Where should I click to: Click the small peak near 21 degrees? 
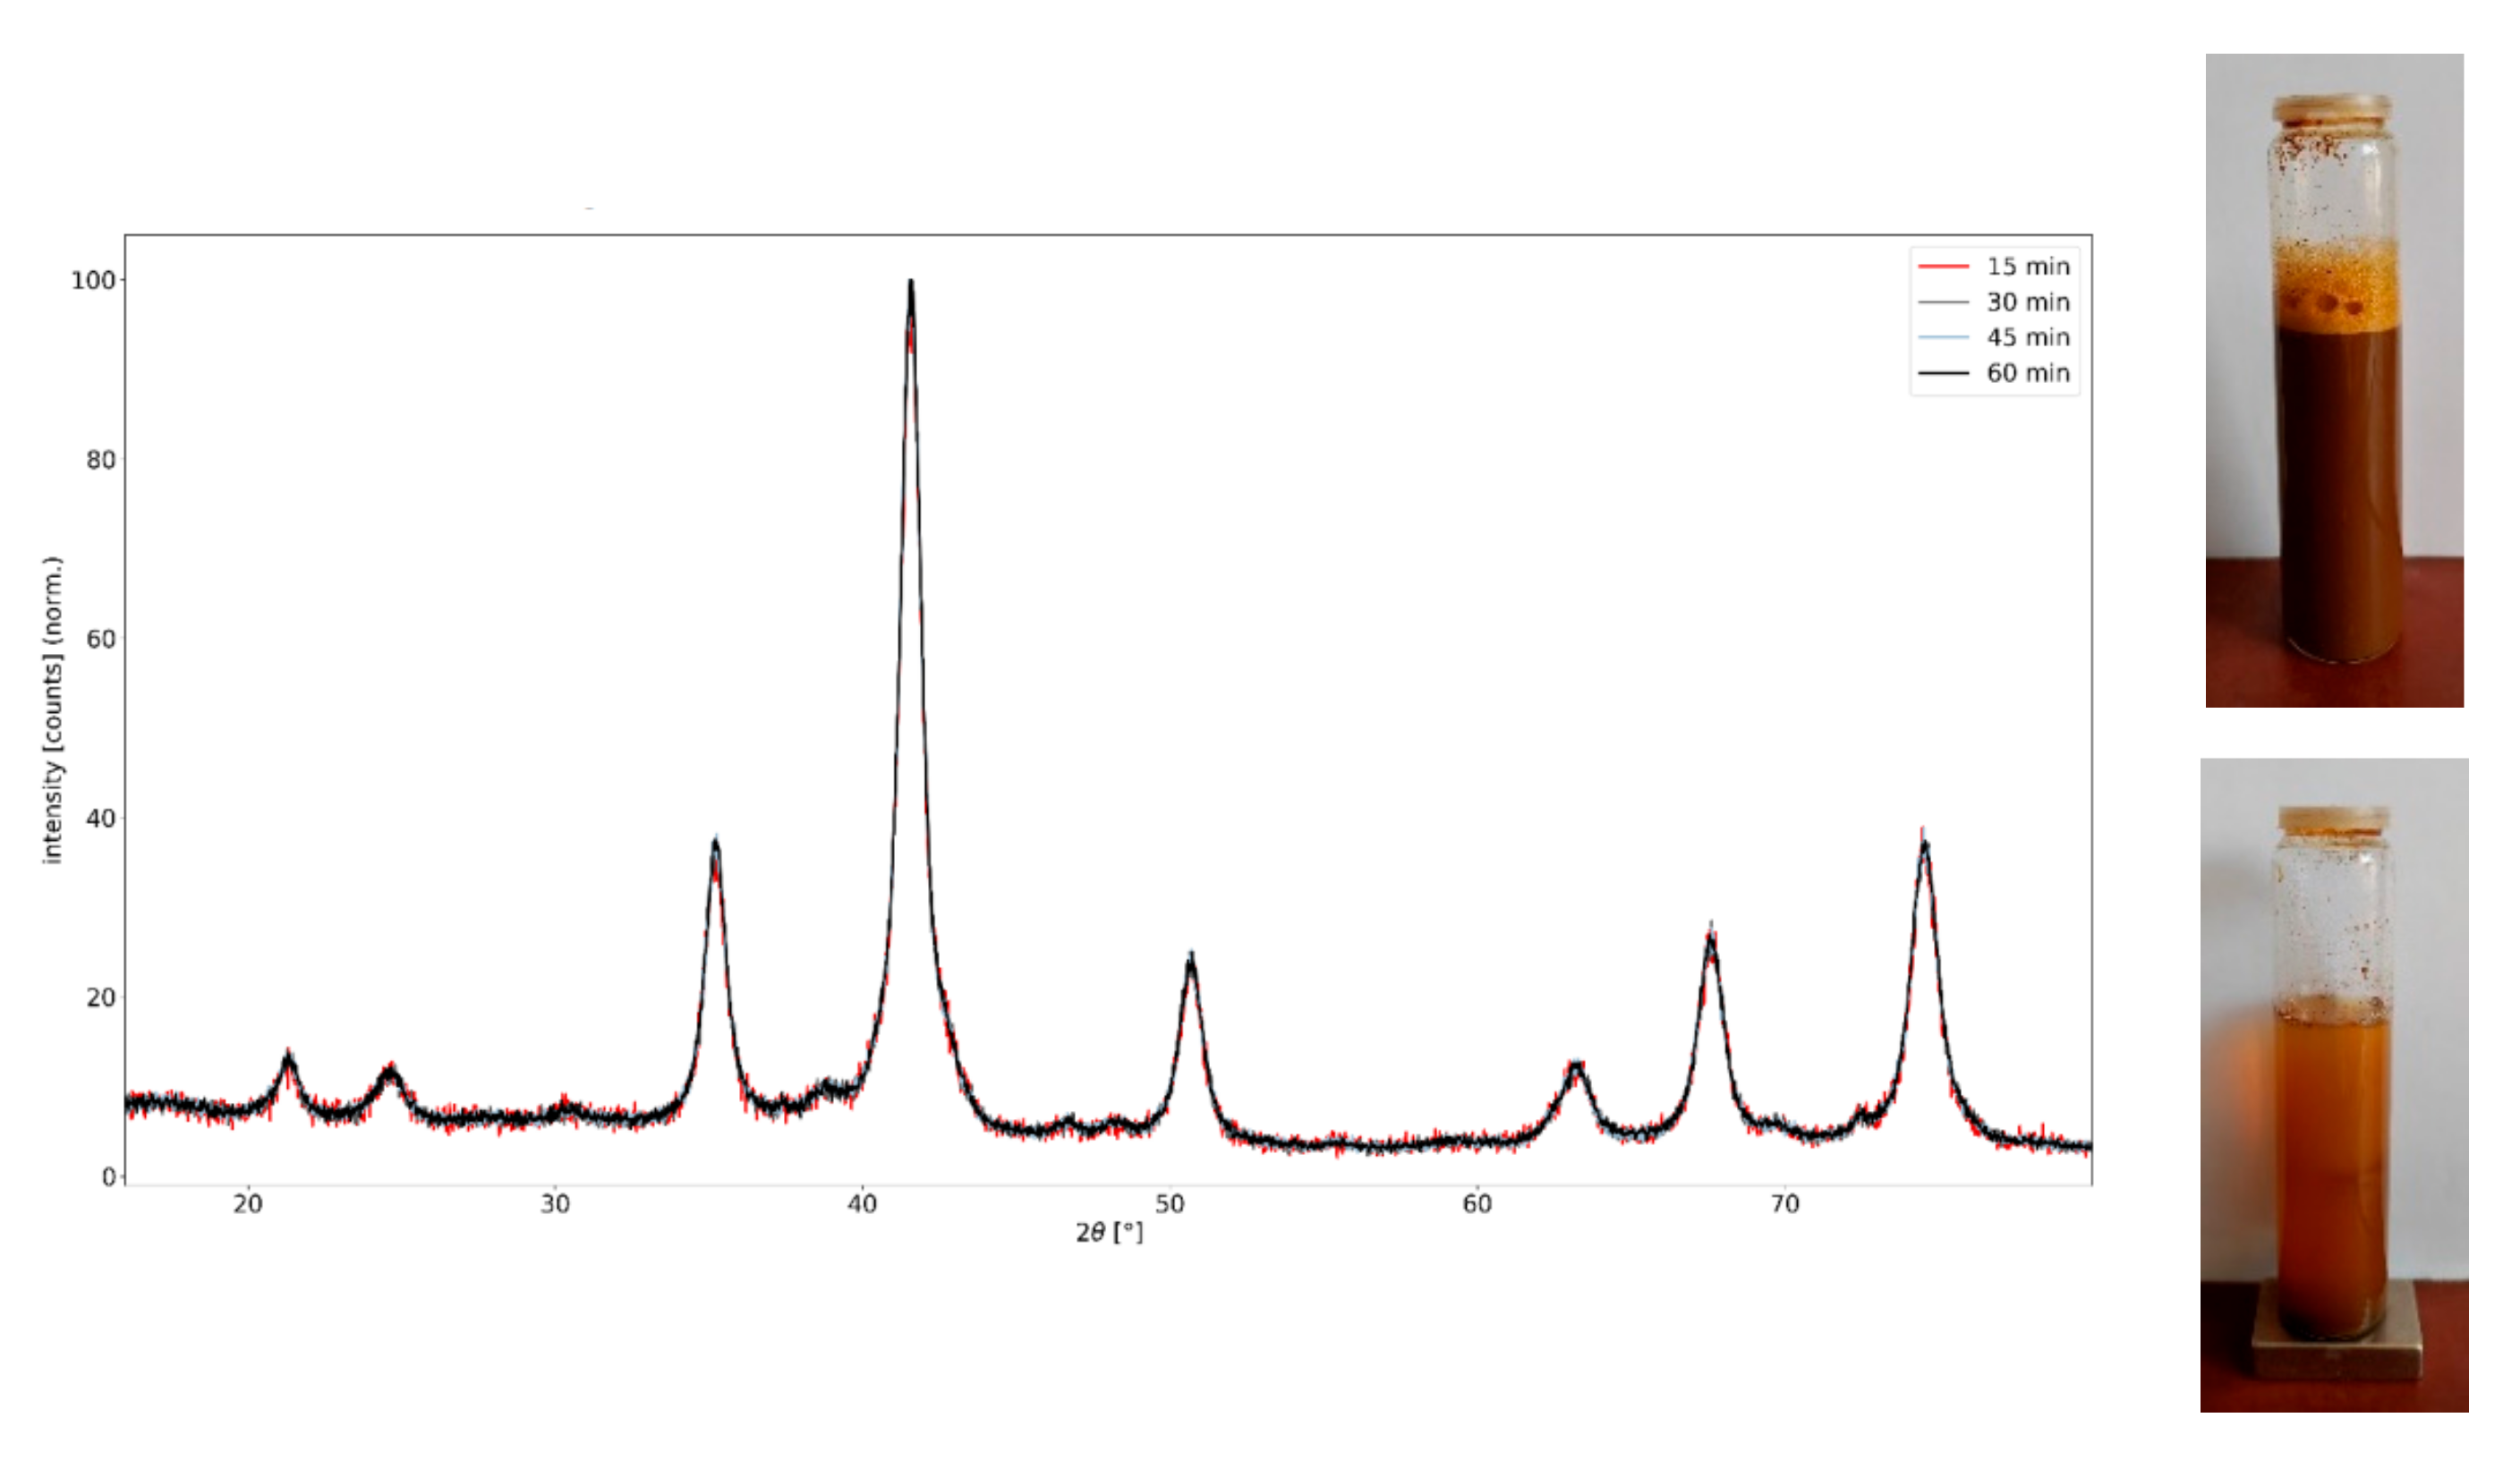pyautogui.click(x=289, y=1060)
